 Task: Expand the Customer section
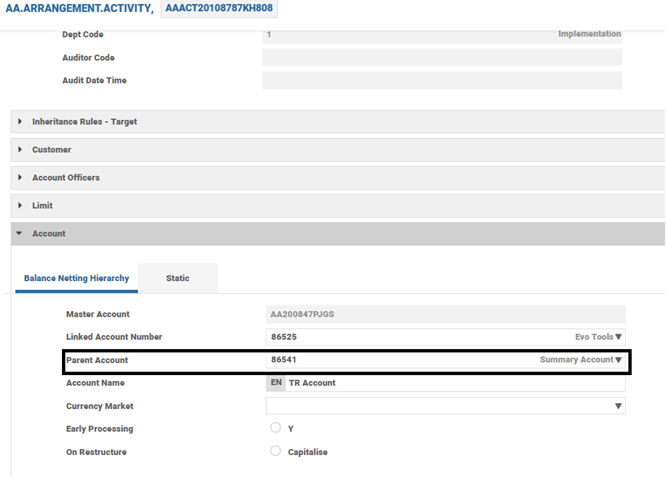51,150
